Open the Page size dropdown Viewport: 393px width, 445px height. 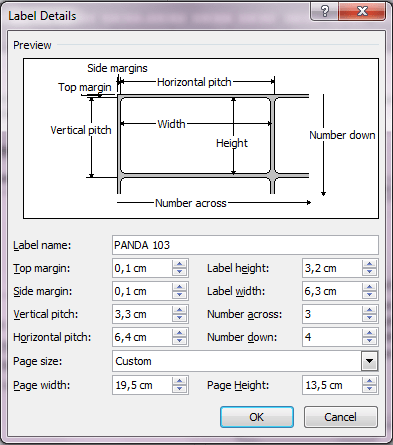369,361
